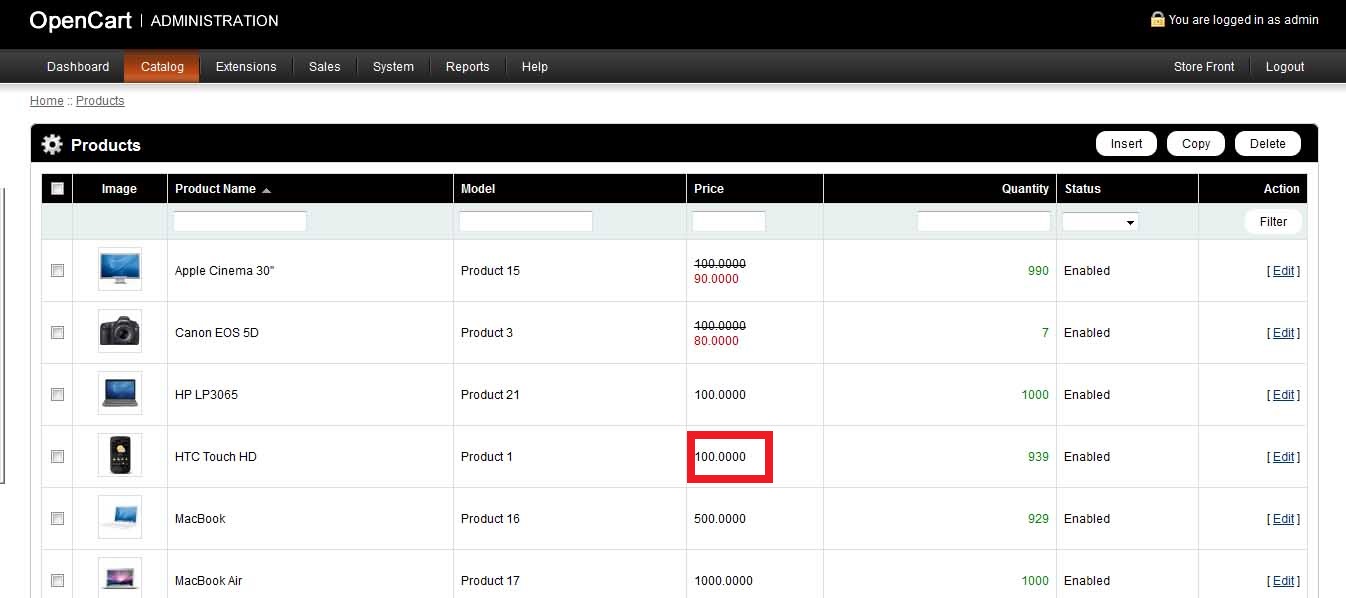Focus the Model filter field
The width and height of the screenshot is (1346, 598).
pos(526,221)
